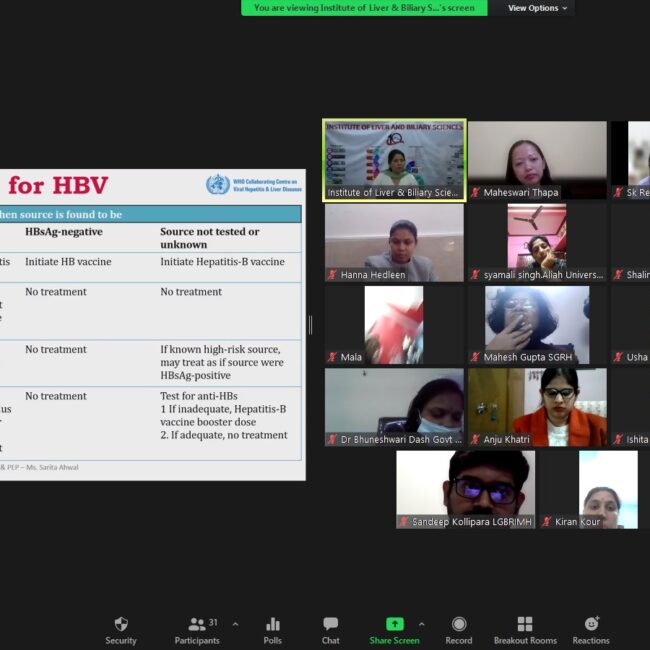Open the Polls icon
Image resolution: width=650 pixels, height=650 pixels.
coord(272,625)
